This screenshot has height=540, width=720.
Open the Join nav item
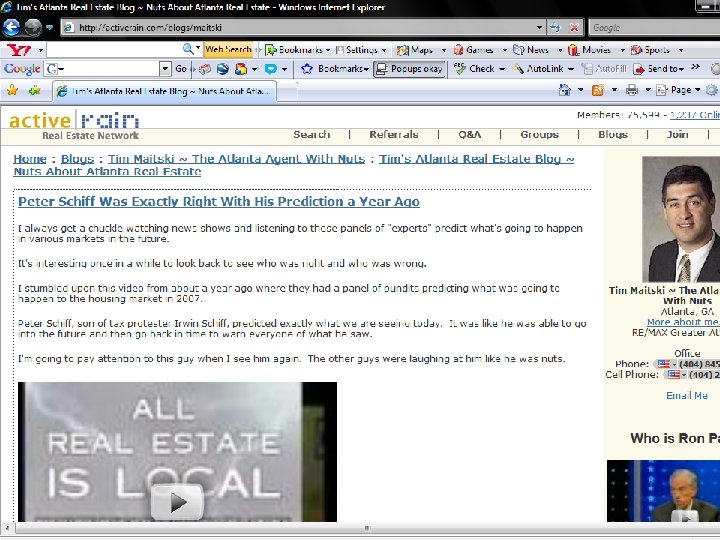(x=678, y=135)
